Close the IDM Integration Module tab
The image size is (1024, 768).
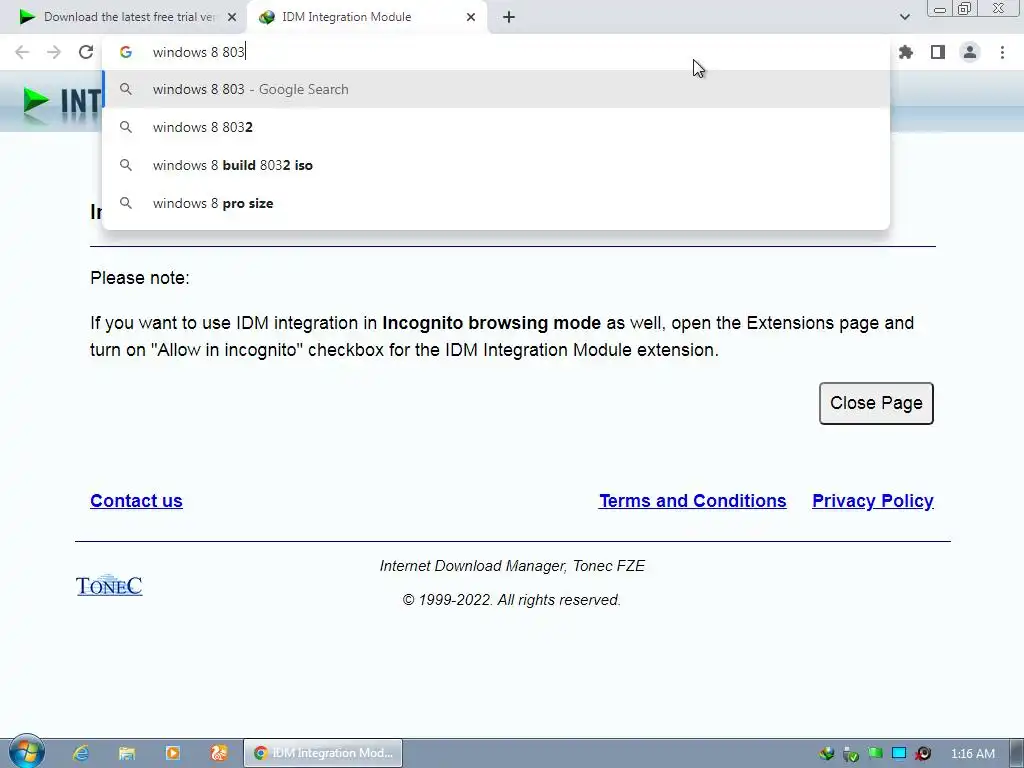471,17
